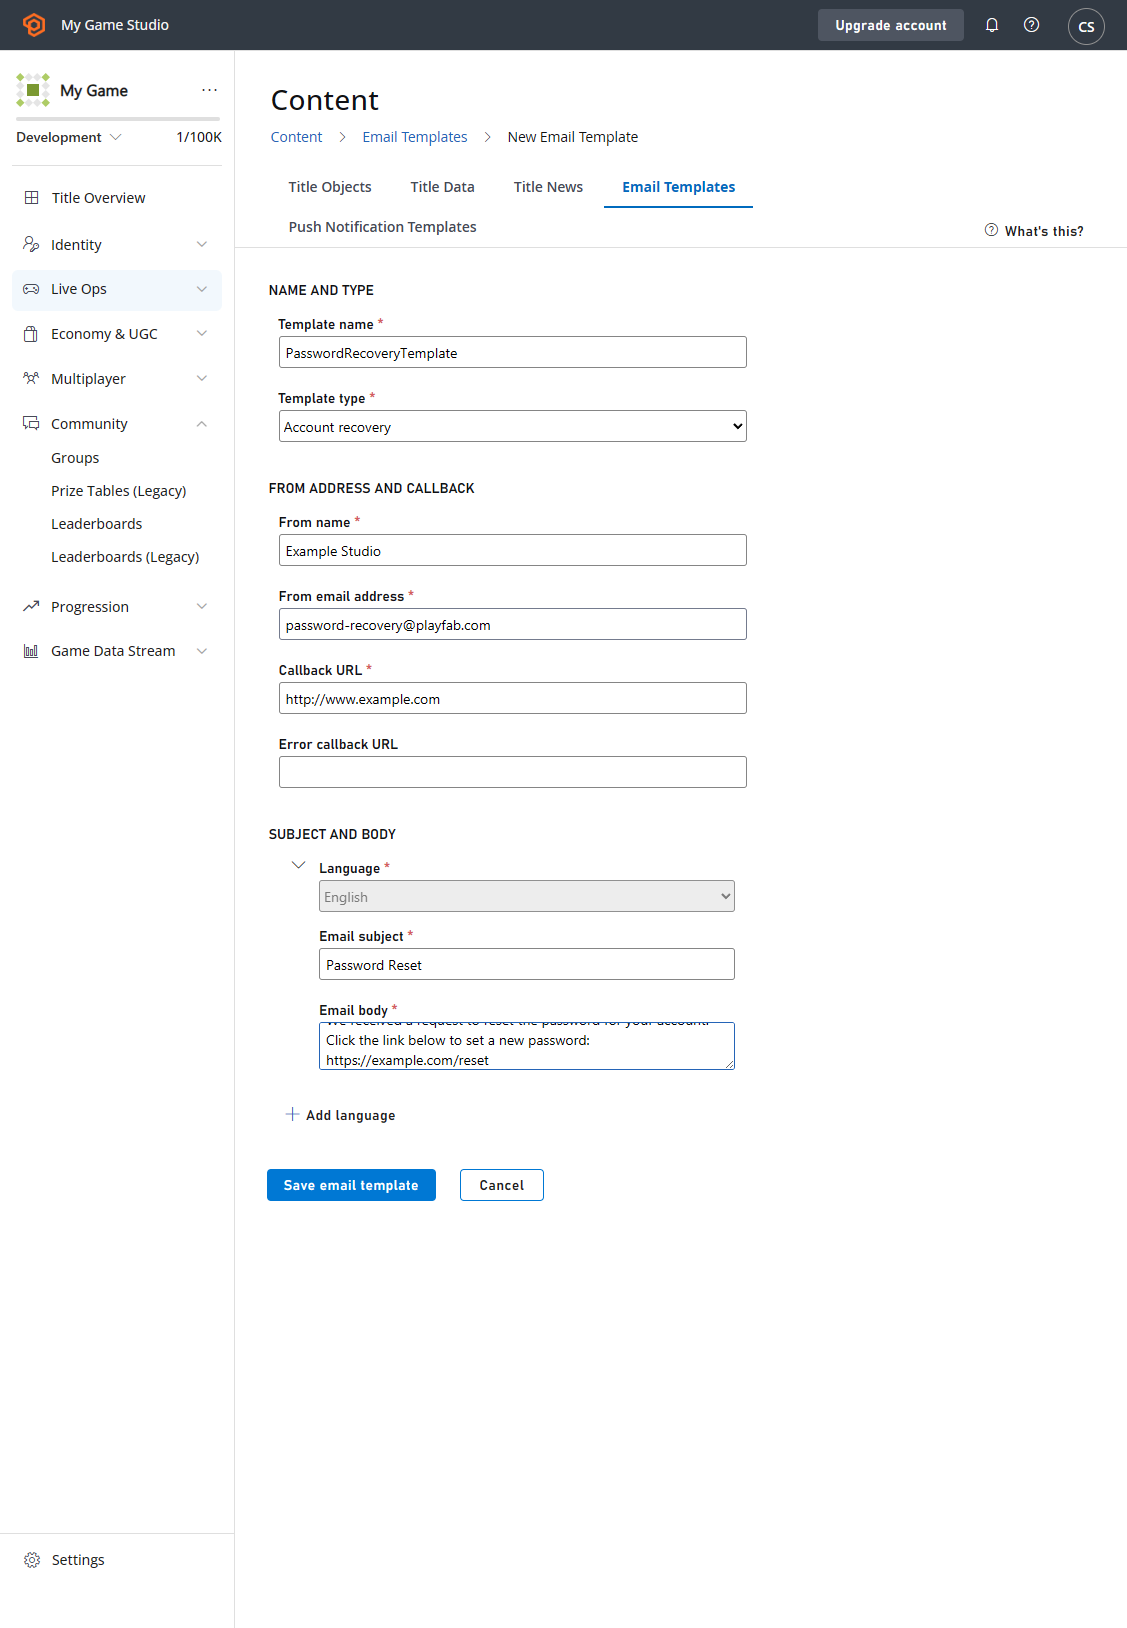This screenshot has width=1127, height=1628.
Task: Click the Add language link
Action: (x=350, y=1115)
